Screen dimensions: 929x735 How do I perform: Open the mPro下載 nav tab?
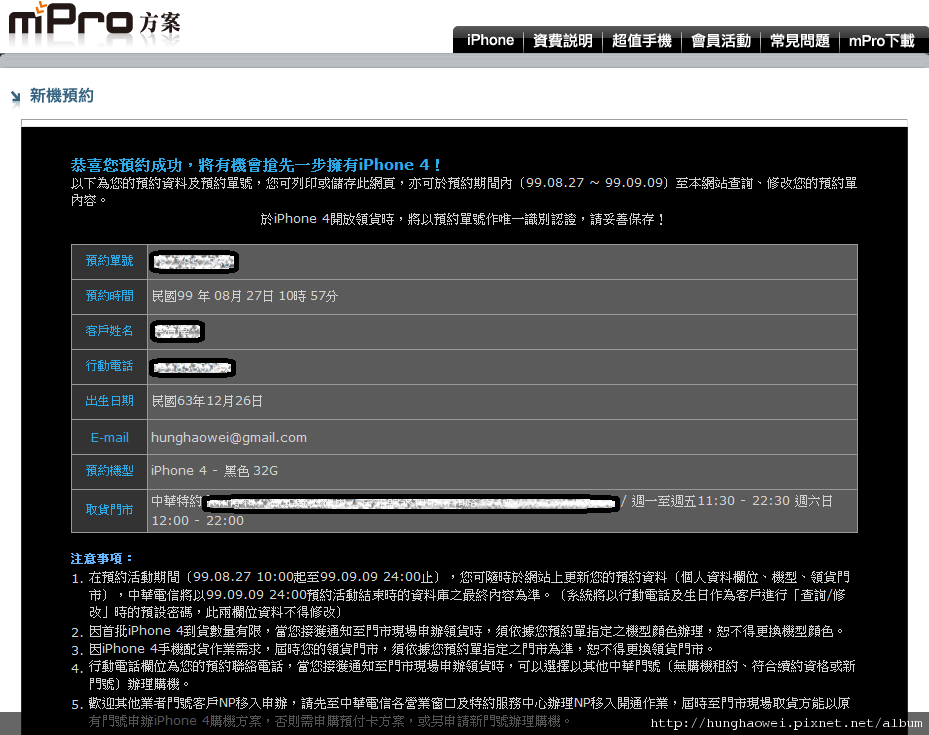click(882, 40)
